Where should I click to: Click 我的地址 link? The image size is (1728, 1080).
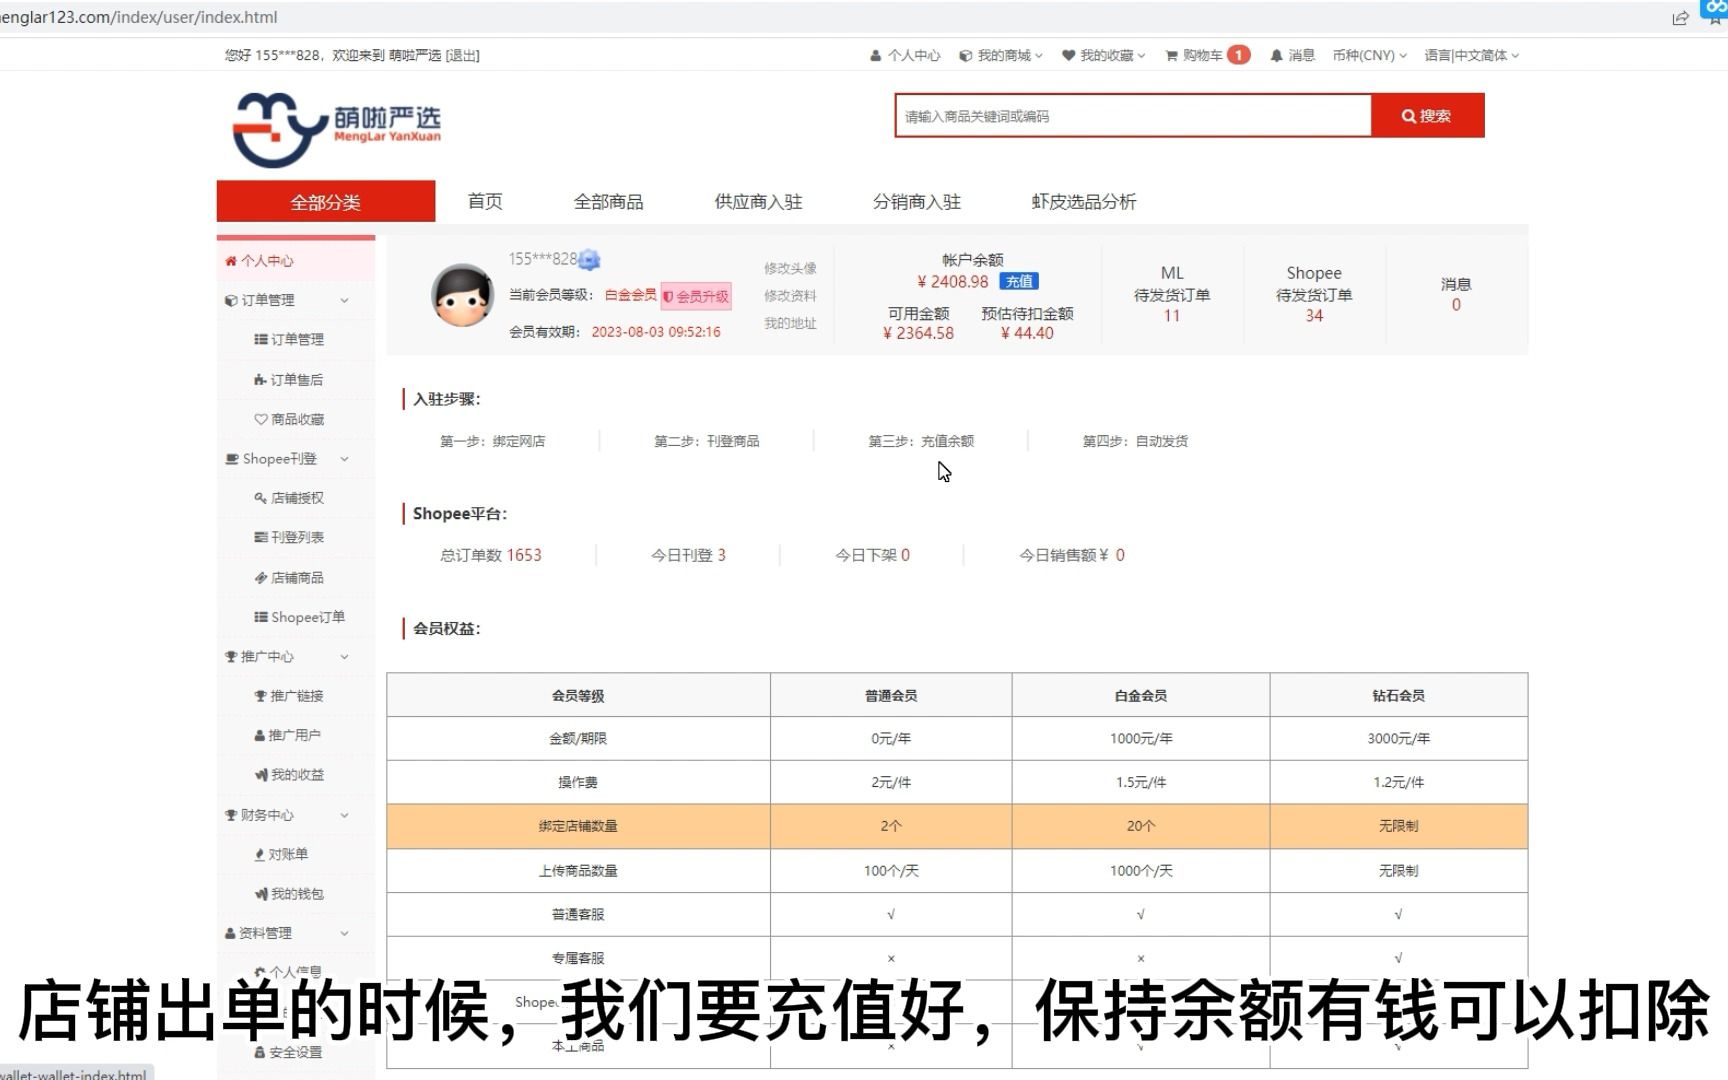point(790,323)
